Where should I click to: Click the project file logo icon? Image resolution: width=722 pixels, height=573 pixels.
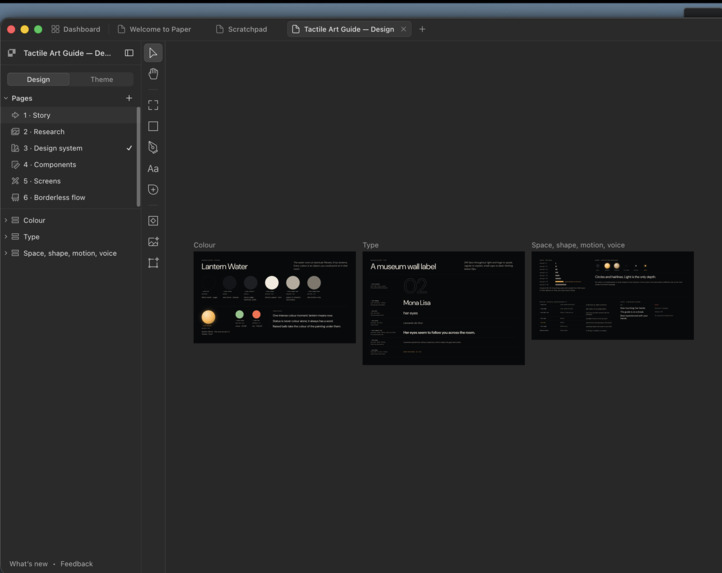point(12,53)
